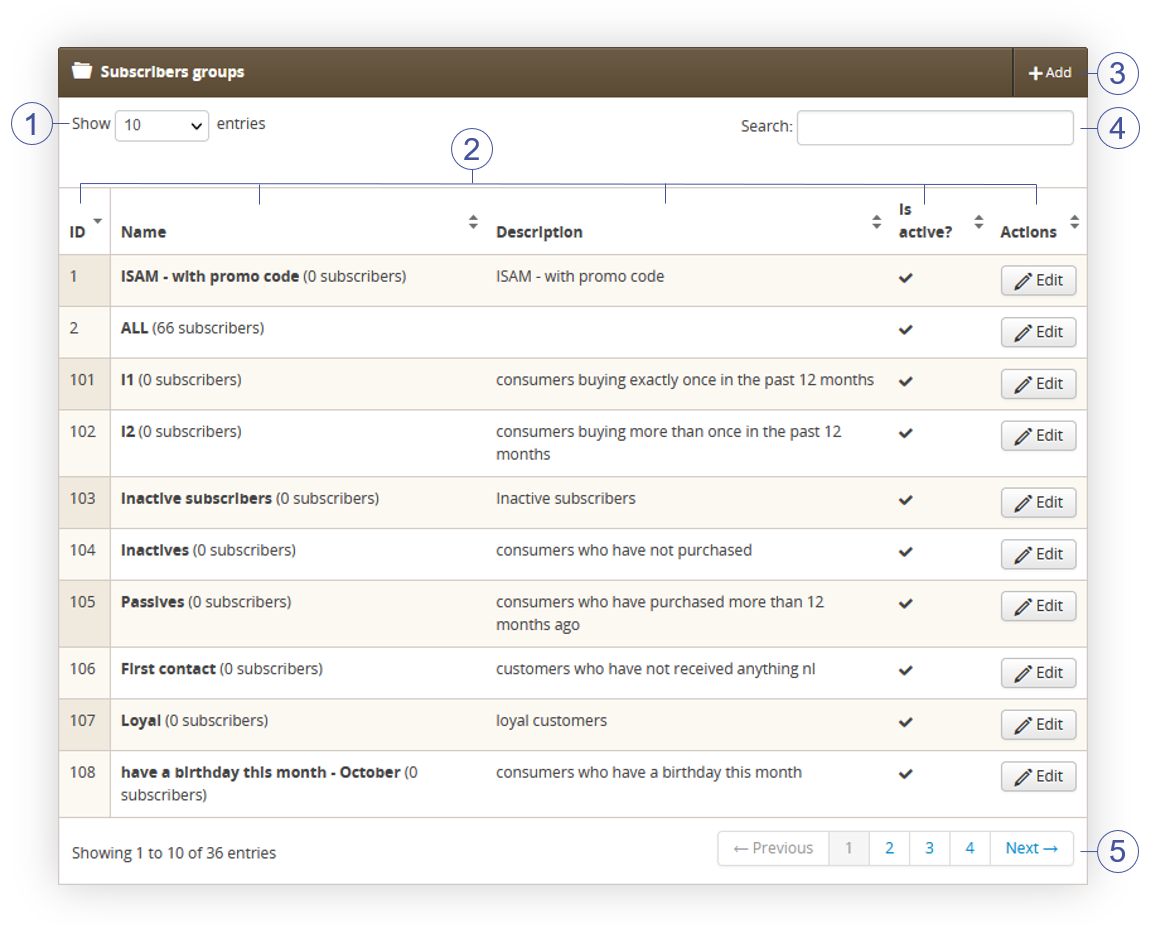Edit the birthday this month group
1152x926 pixels.
pyautogui.click(x=1038, y=777)
